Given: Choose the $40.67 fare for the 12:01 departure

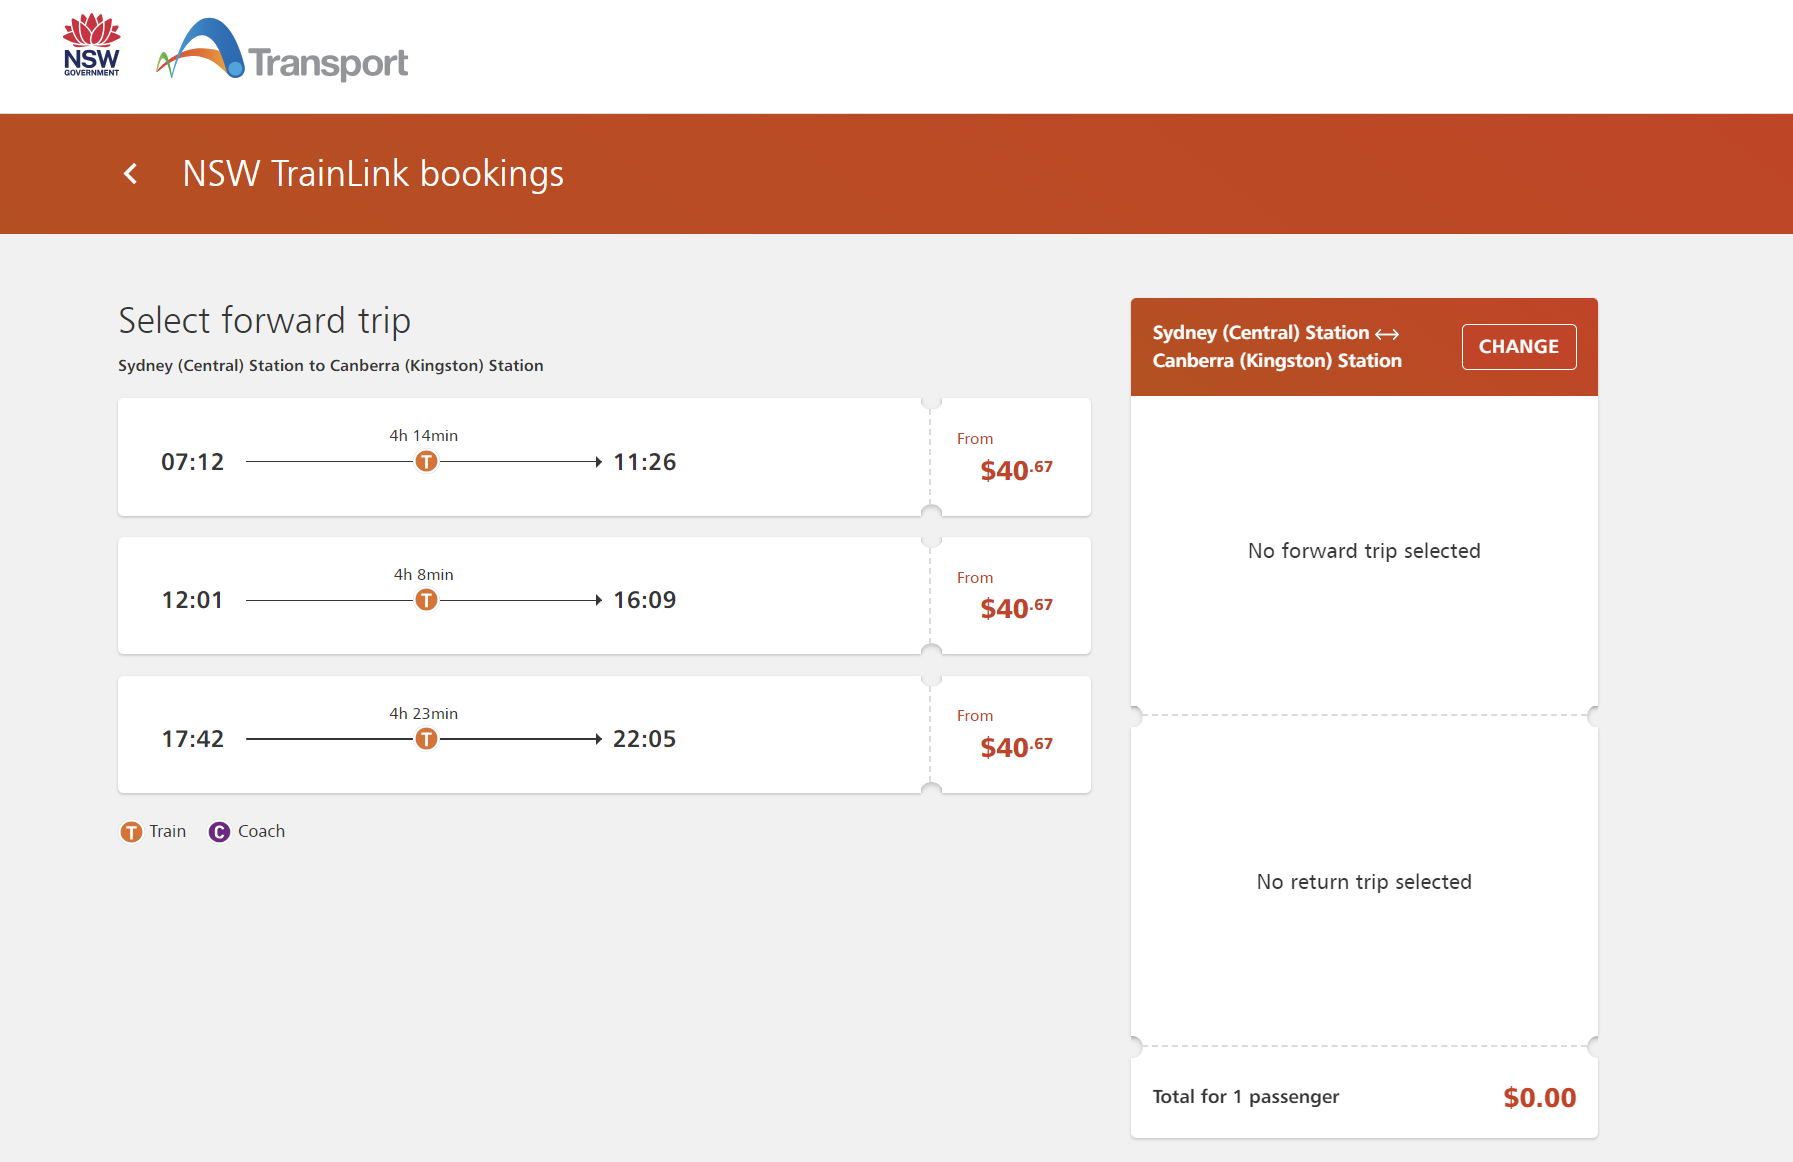Looking at the screenshot, I should click(x=1016, y=608).
